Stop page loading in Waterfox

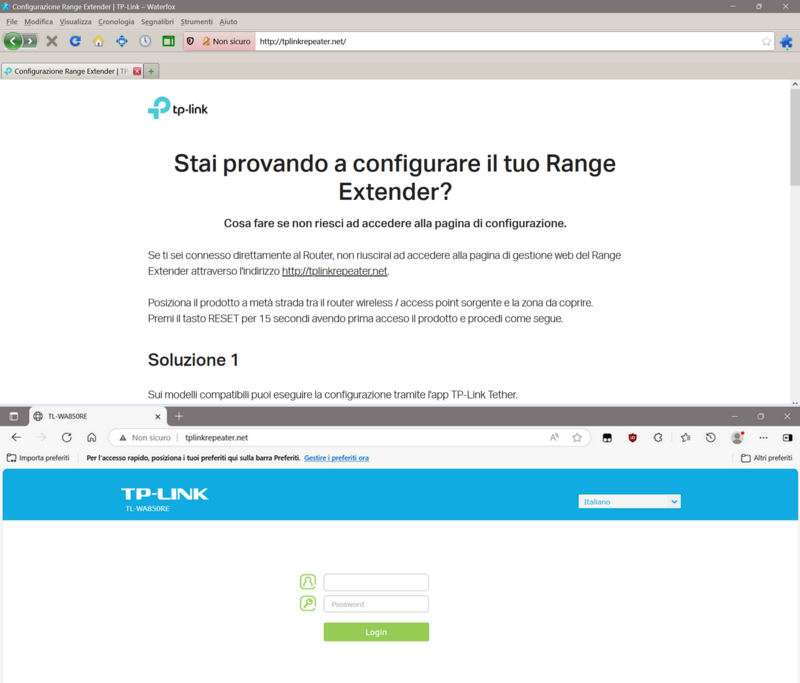(x=52, y=41)
